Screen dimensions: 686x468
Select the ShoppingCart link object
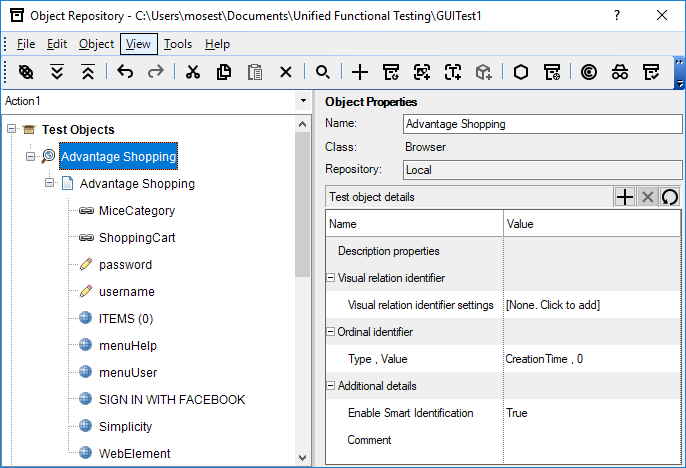[x=137, y=238]
